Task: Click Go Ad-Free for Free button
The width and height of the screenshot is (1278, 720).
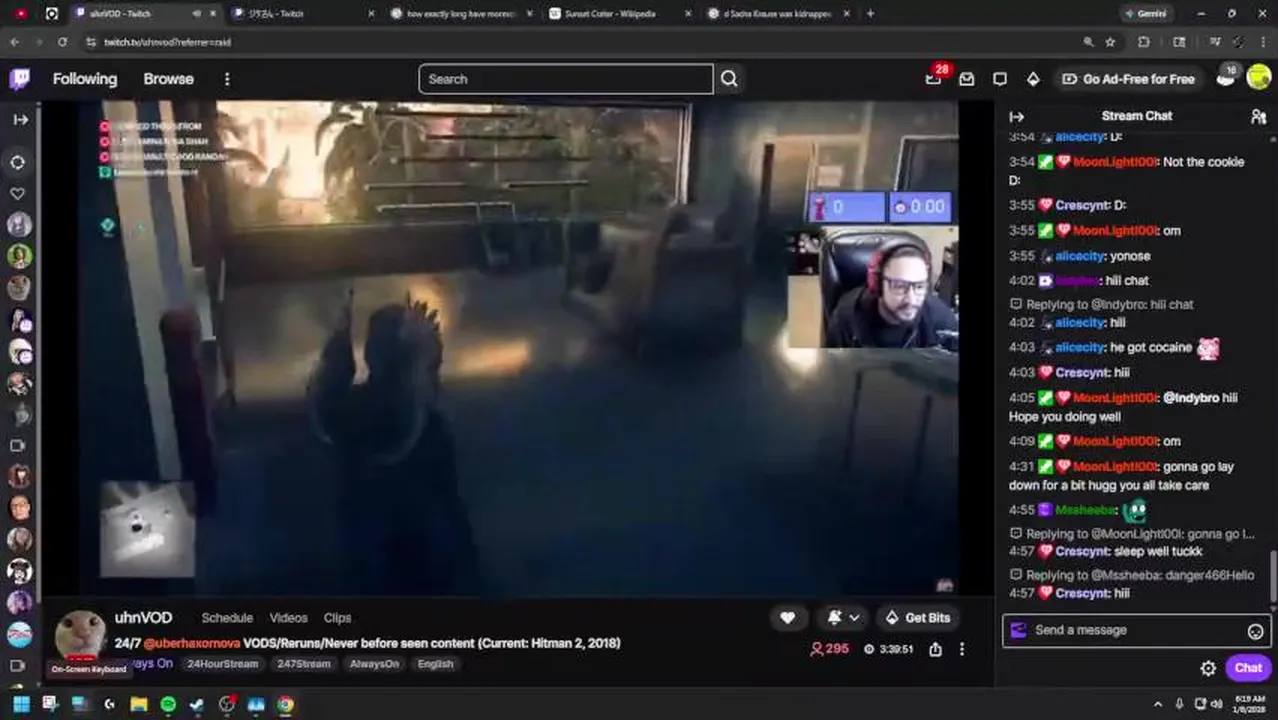Action: (x=1128, y=79)
